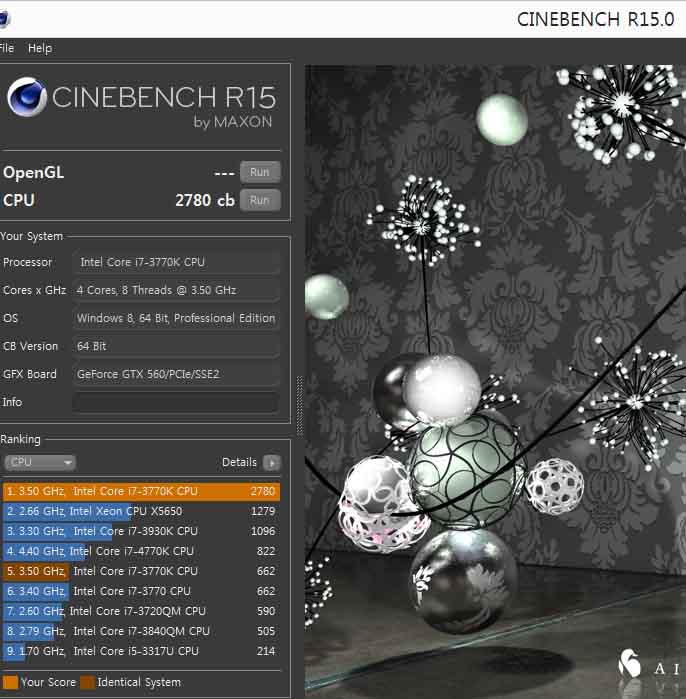686x699 pixels.
Task: Select ranking row Intel Core i7-4770K CPU
Action: [141, 551]
